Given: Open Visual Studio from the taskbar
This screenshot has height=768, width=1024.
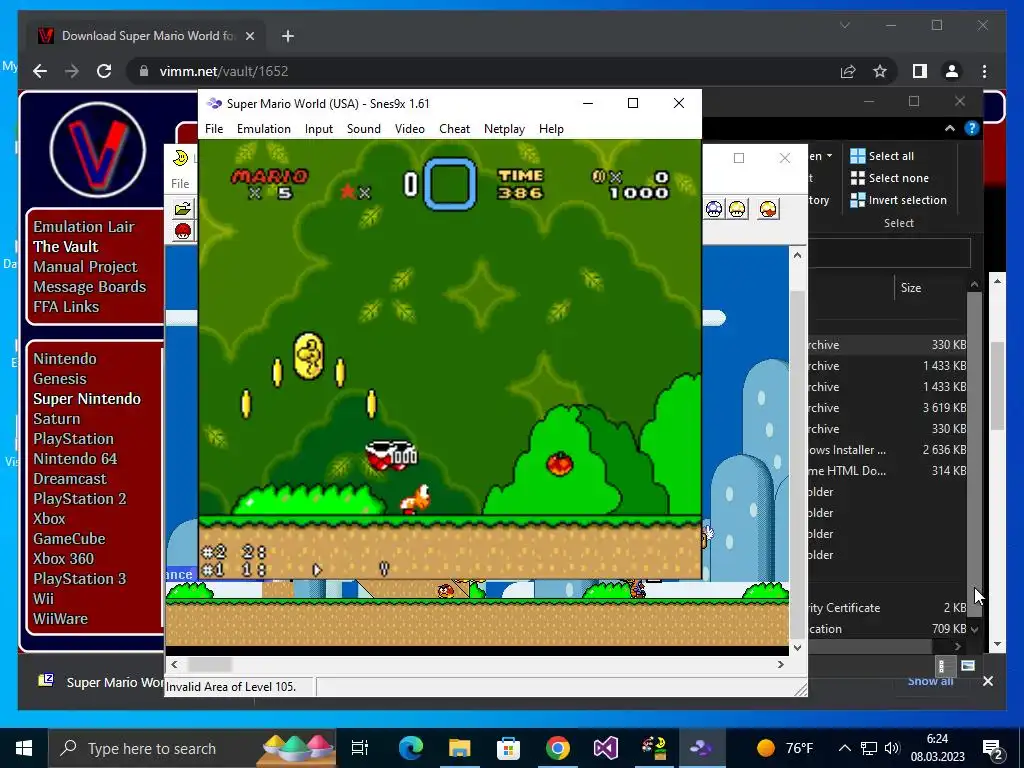Looking at the screenshot, I should pyautogui.click(x=605, y=748).
